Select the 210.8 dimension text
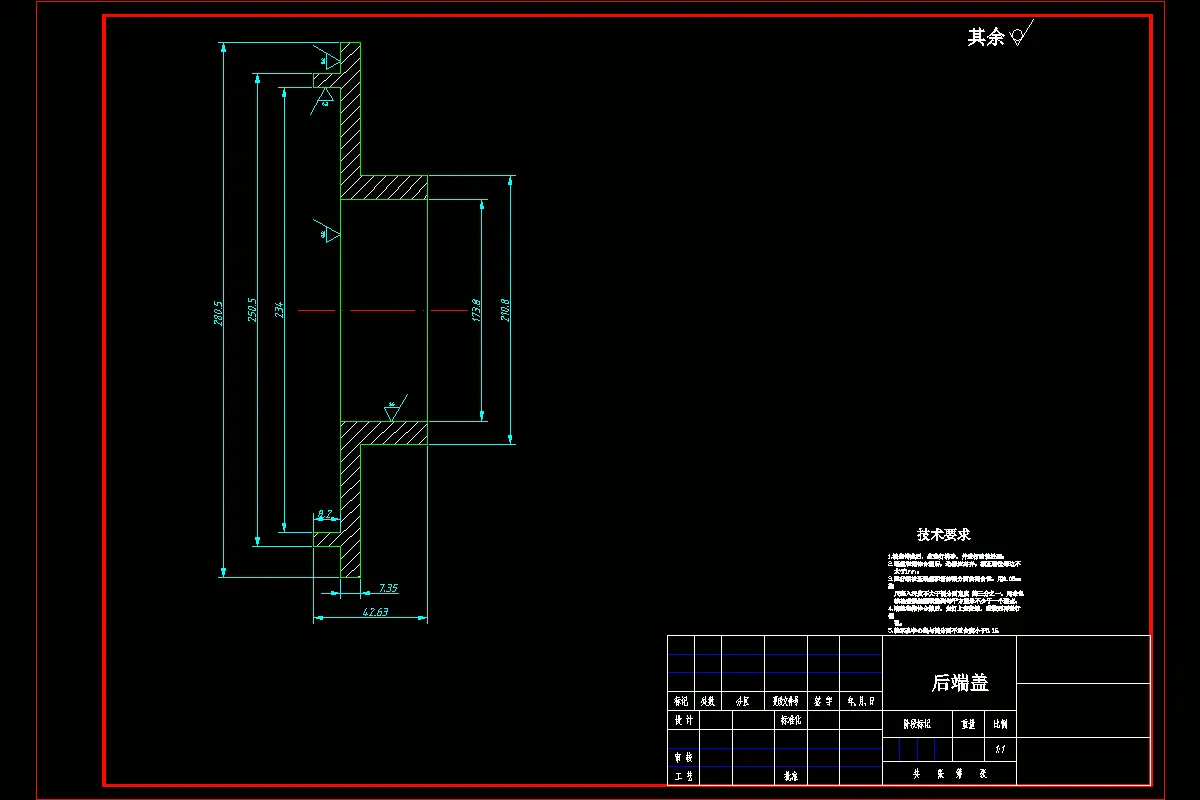Viewport: 1200px width, 800px height. point(505,310)
